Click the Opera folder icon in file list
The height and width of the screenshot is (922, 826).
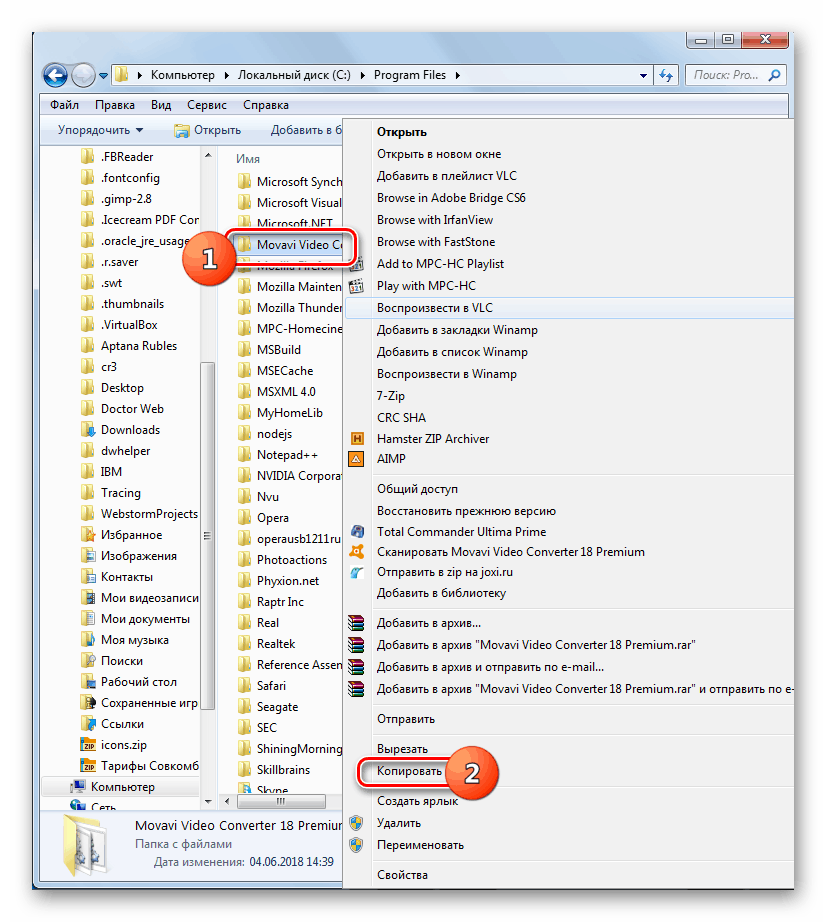[x=245, y=517]
